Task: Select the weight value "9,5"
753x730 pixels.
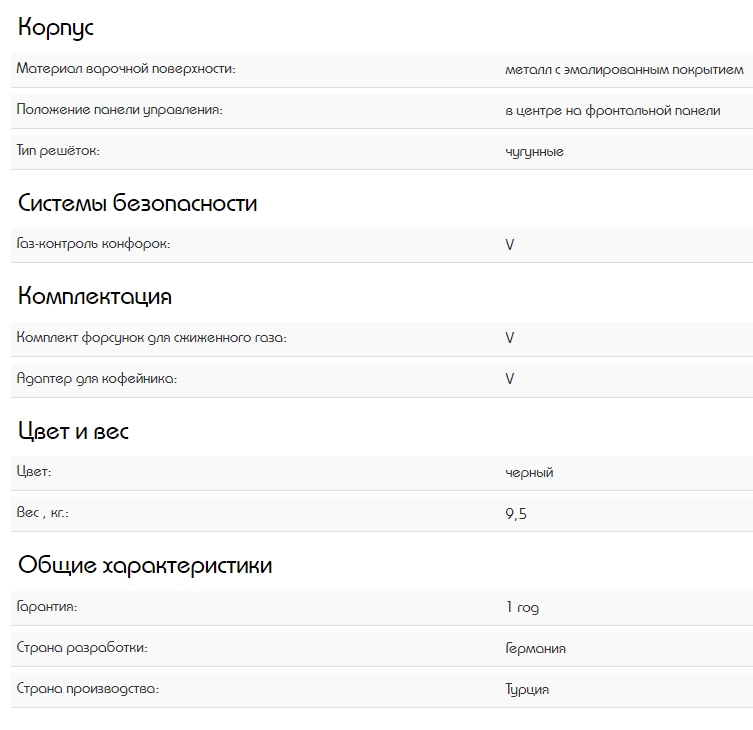Action: 516,514
